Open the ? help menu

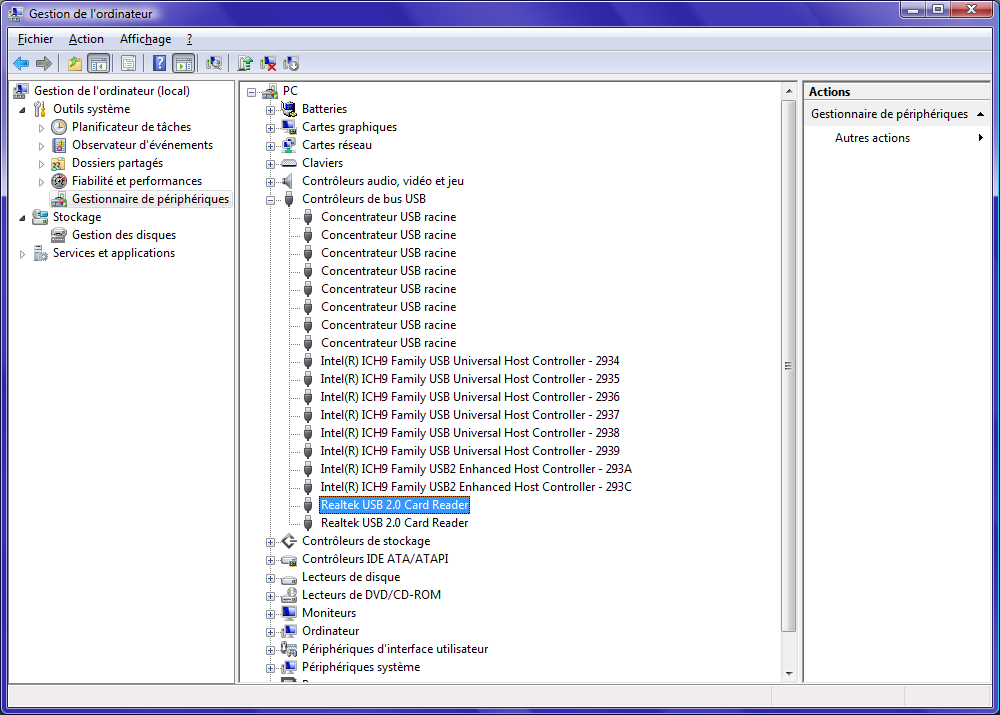(x=189, y=39)
